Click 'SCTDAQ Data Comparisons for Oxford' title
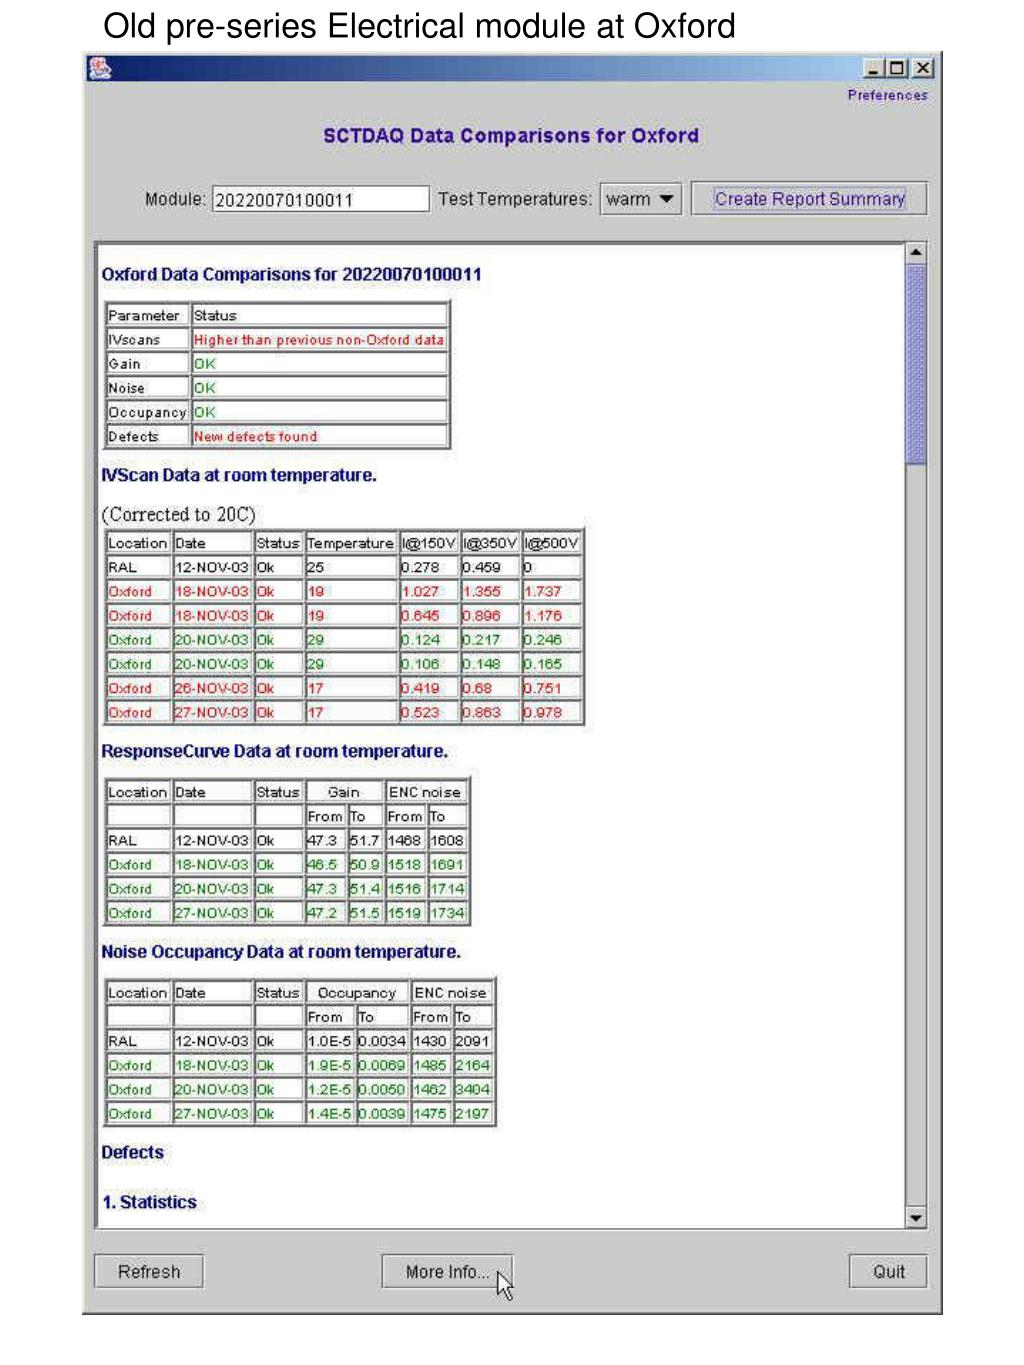 click(511, 136)
